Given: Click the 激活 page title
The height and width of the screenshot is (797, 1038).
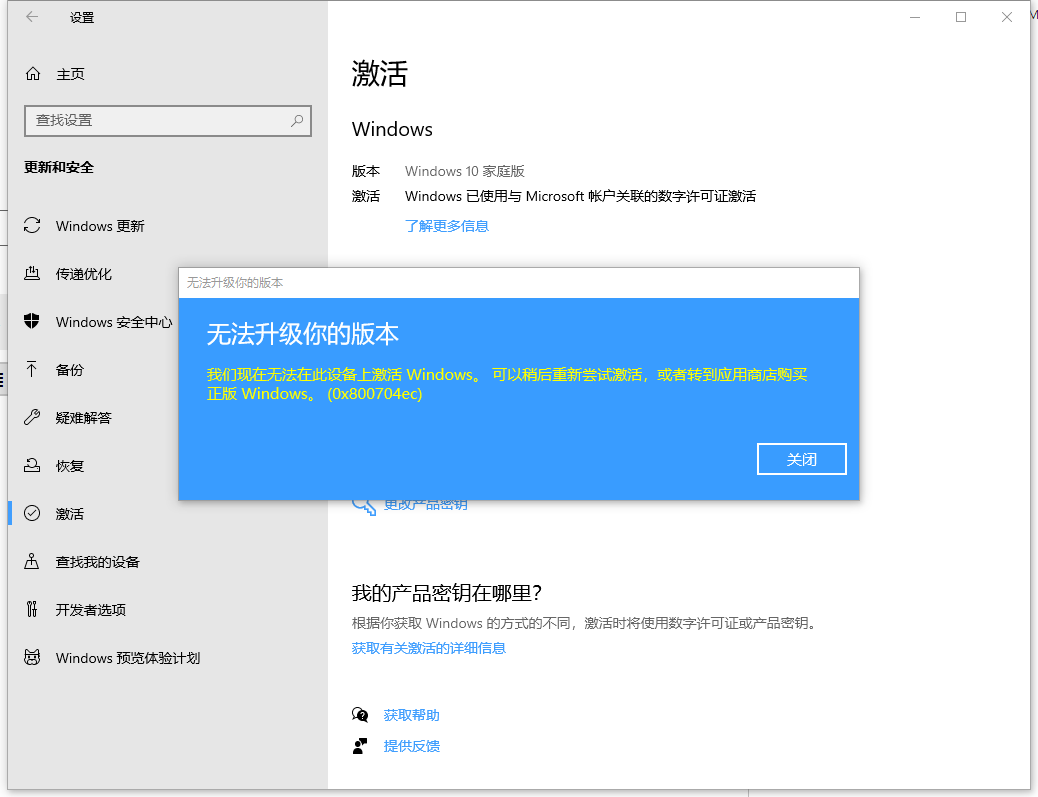Looking at the screenshot, I should coord(379,73).
